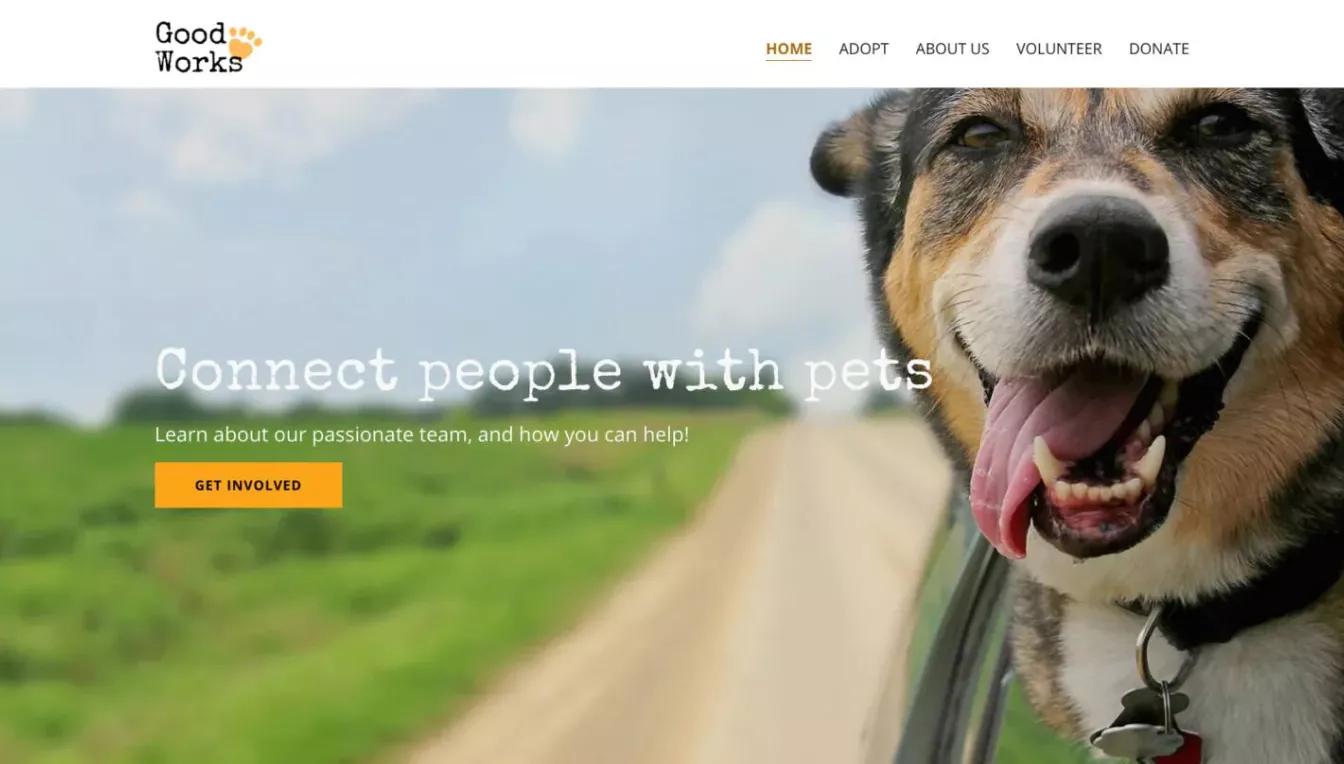Open the HOME navigation item
The height and width of the screenshot is (764, 1344).
coord(789,48)
